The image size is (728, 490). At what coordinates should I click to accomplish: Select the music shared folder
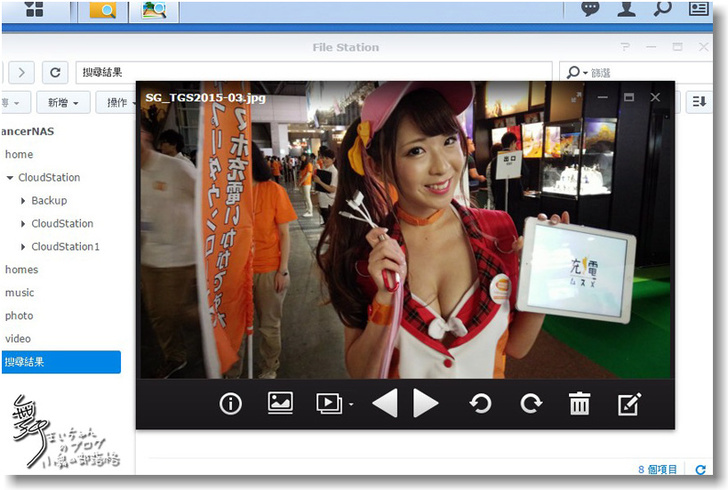pyautogui.click(x=19, y=293)
